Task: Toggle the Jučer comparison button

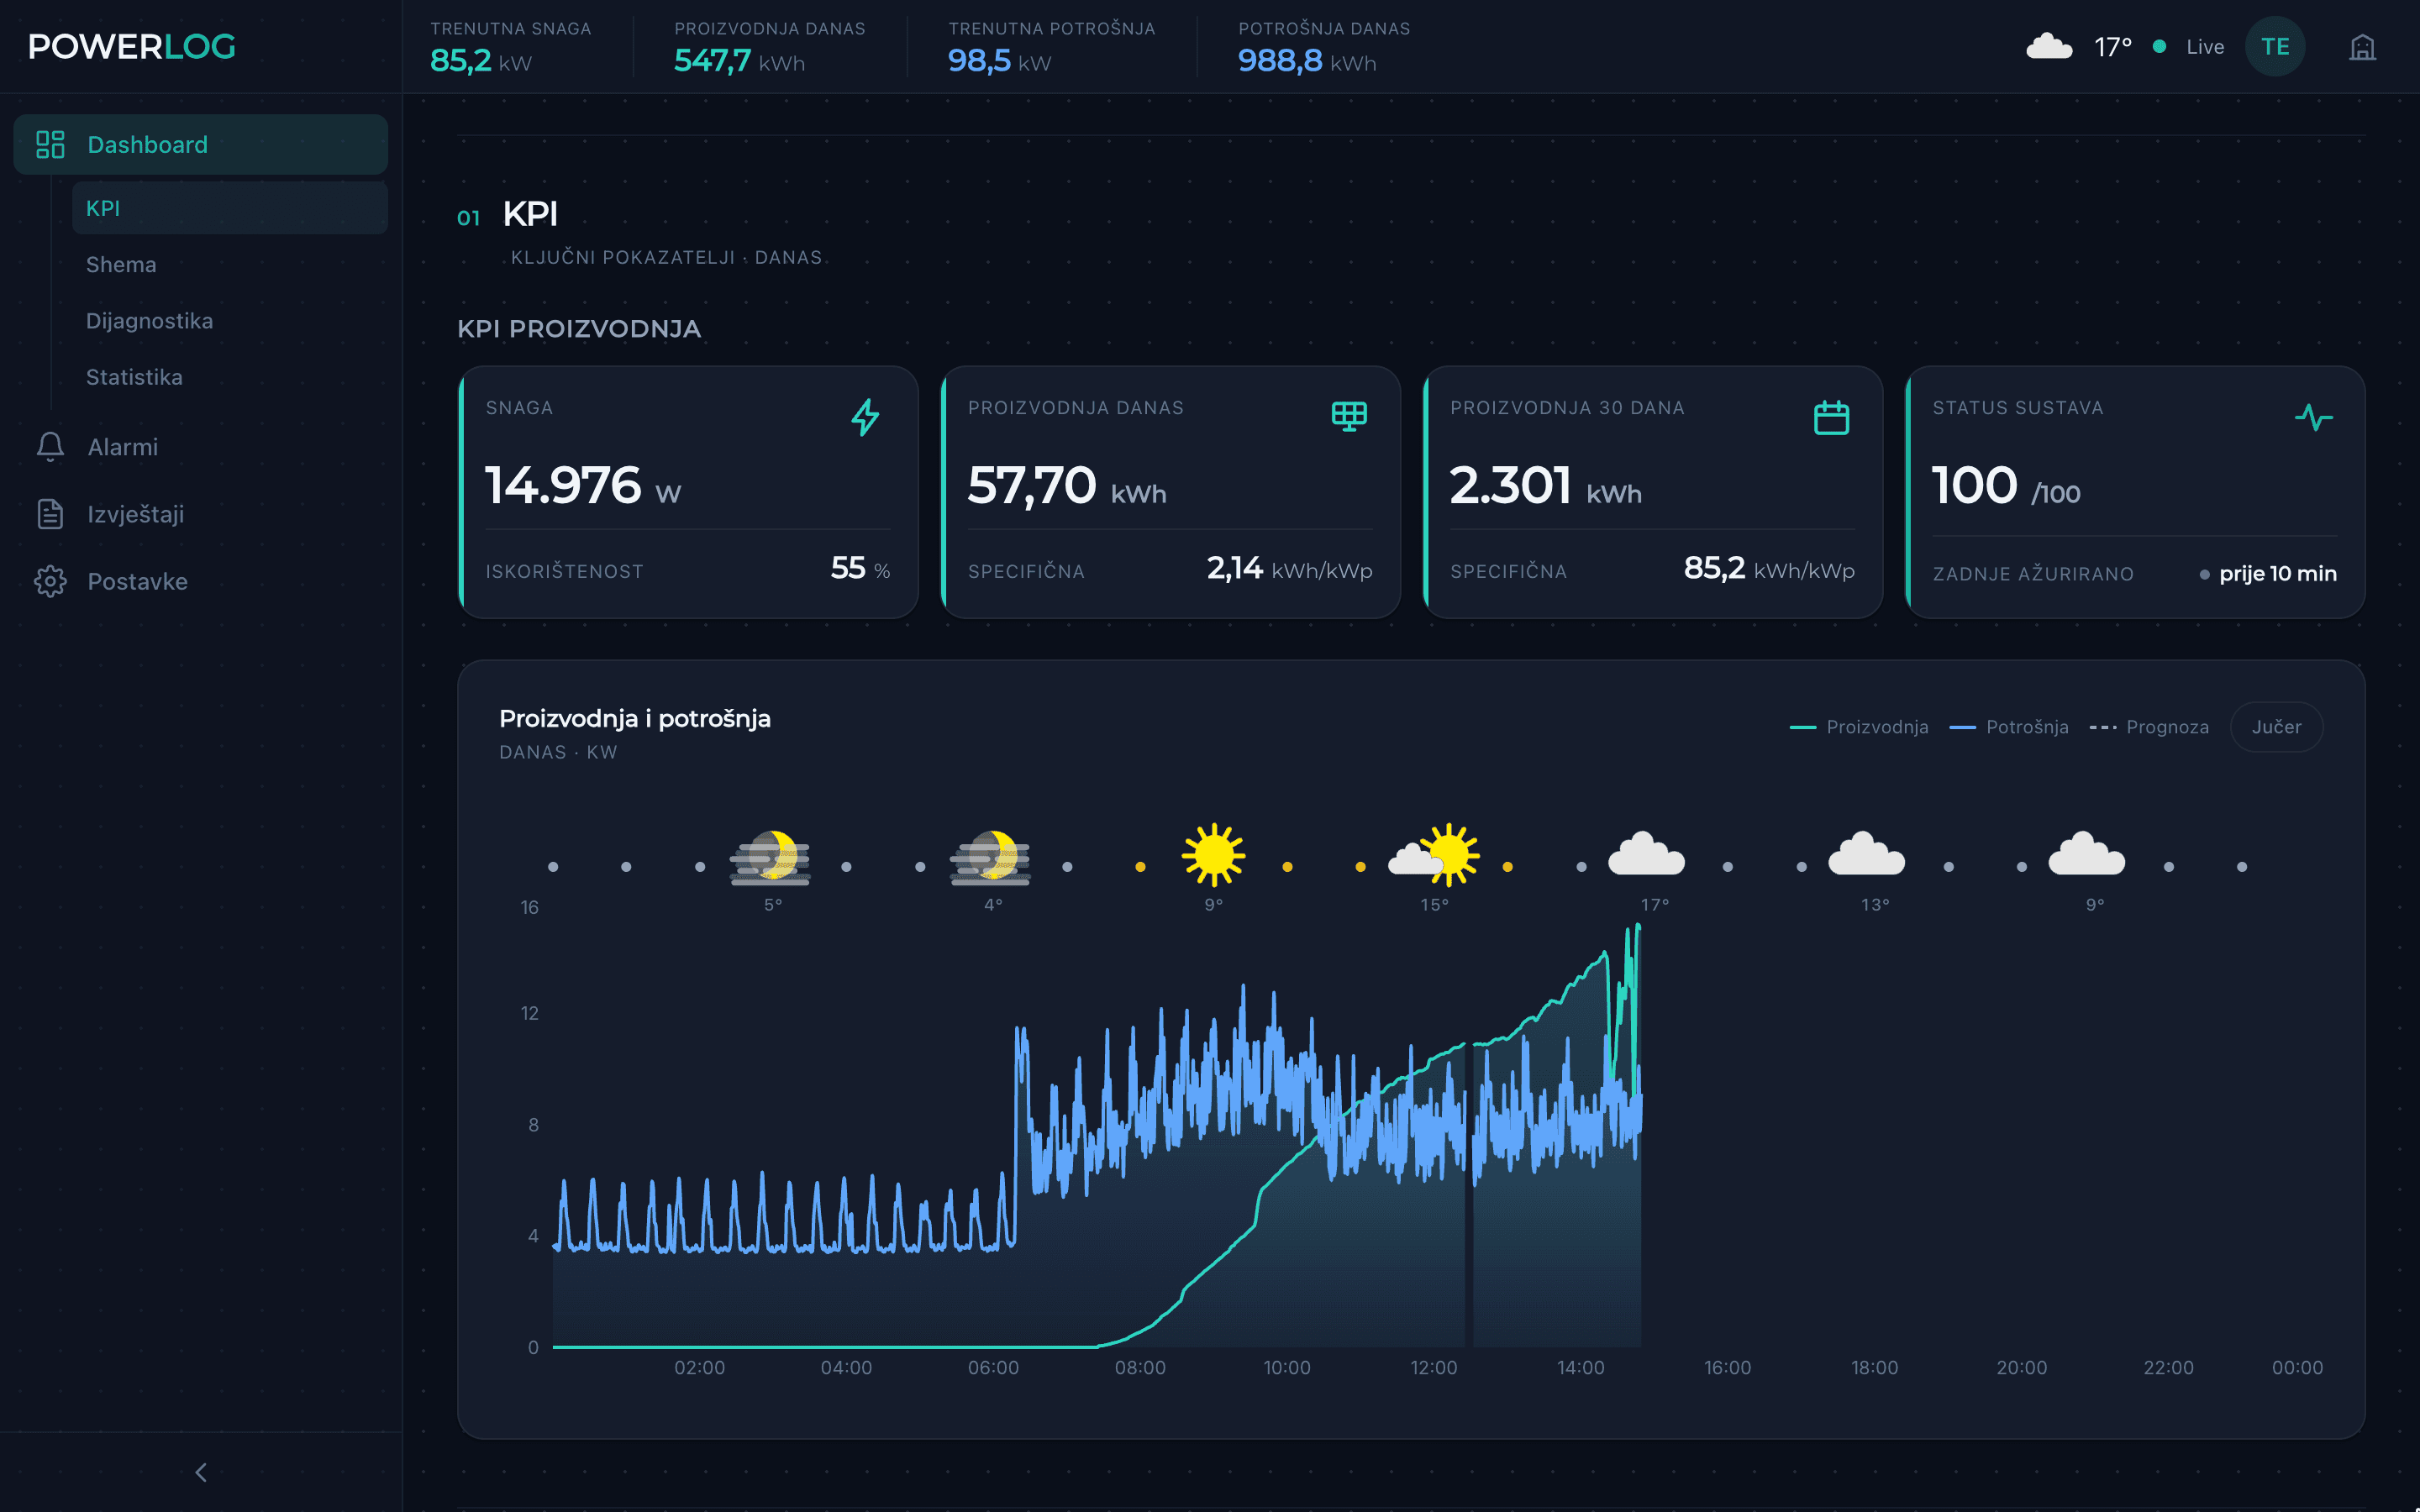Action: (2276, 727)
